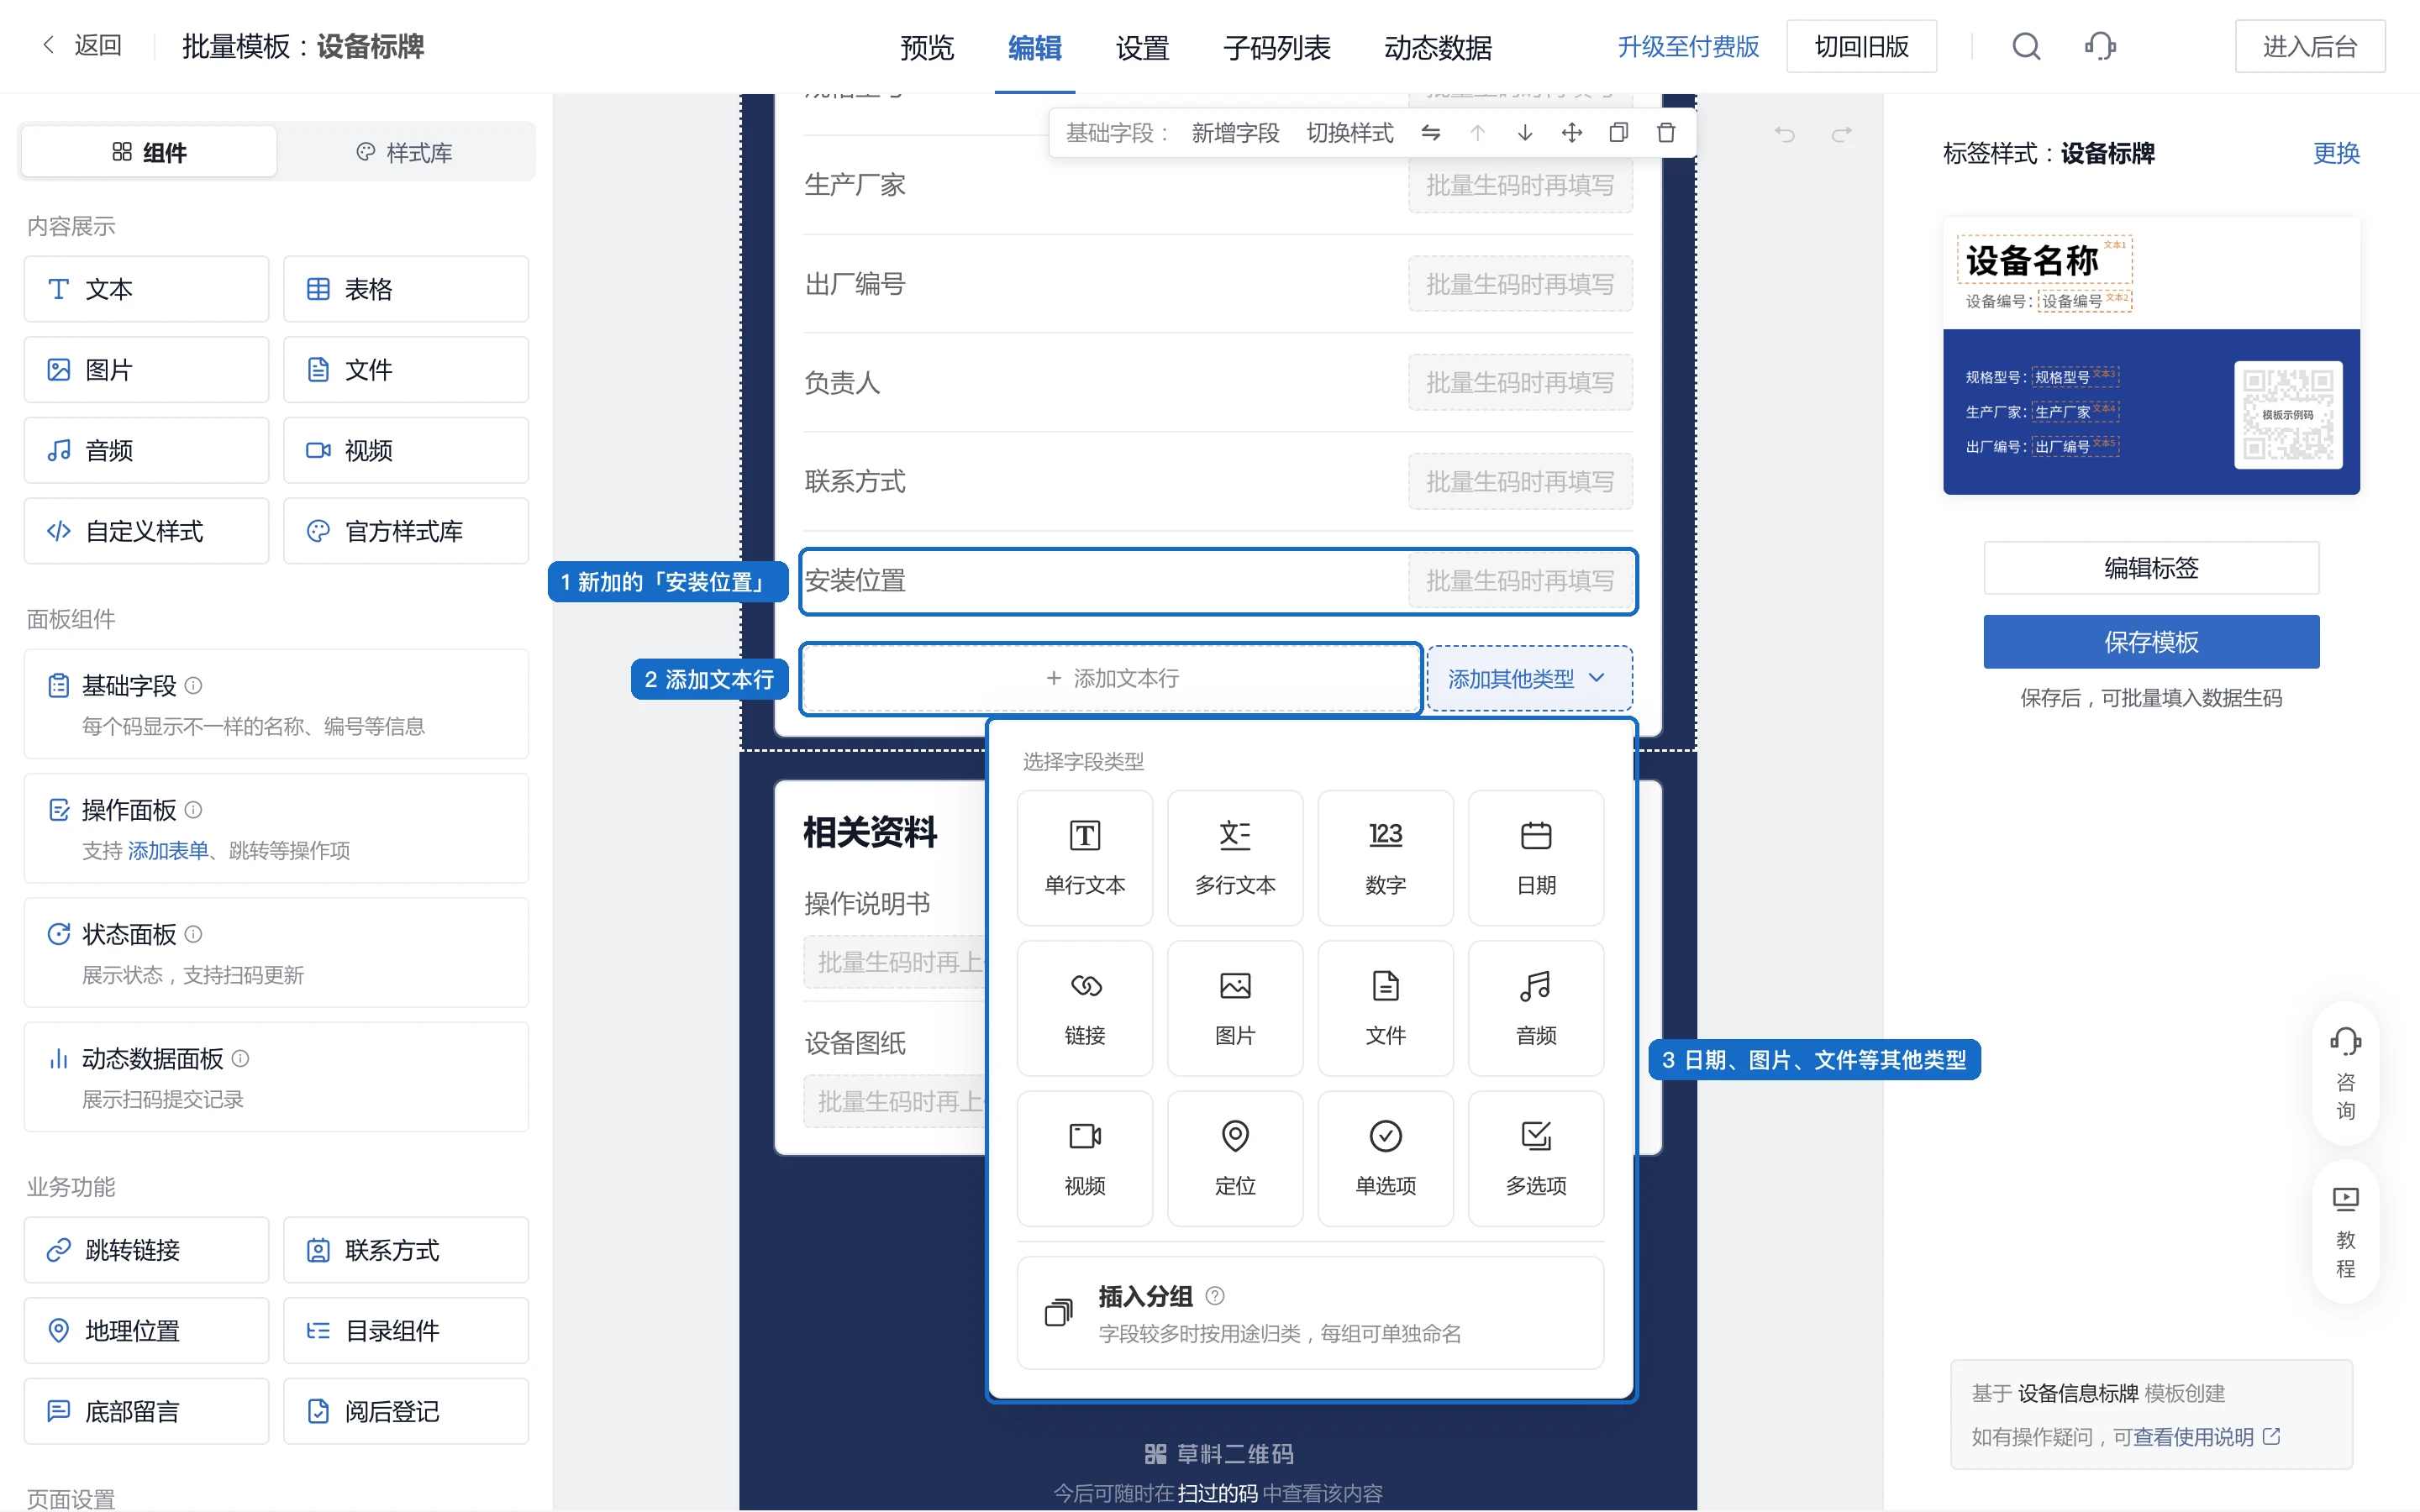Screen dimensions: 2420x1512
Task: Add the 地理位置 component
Action: click(146, 1330)
